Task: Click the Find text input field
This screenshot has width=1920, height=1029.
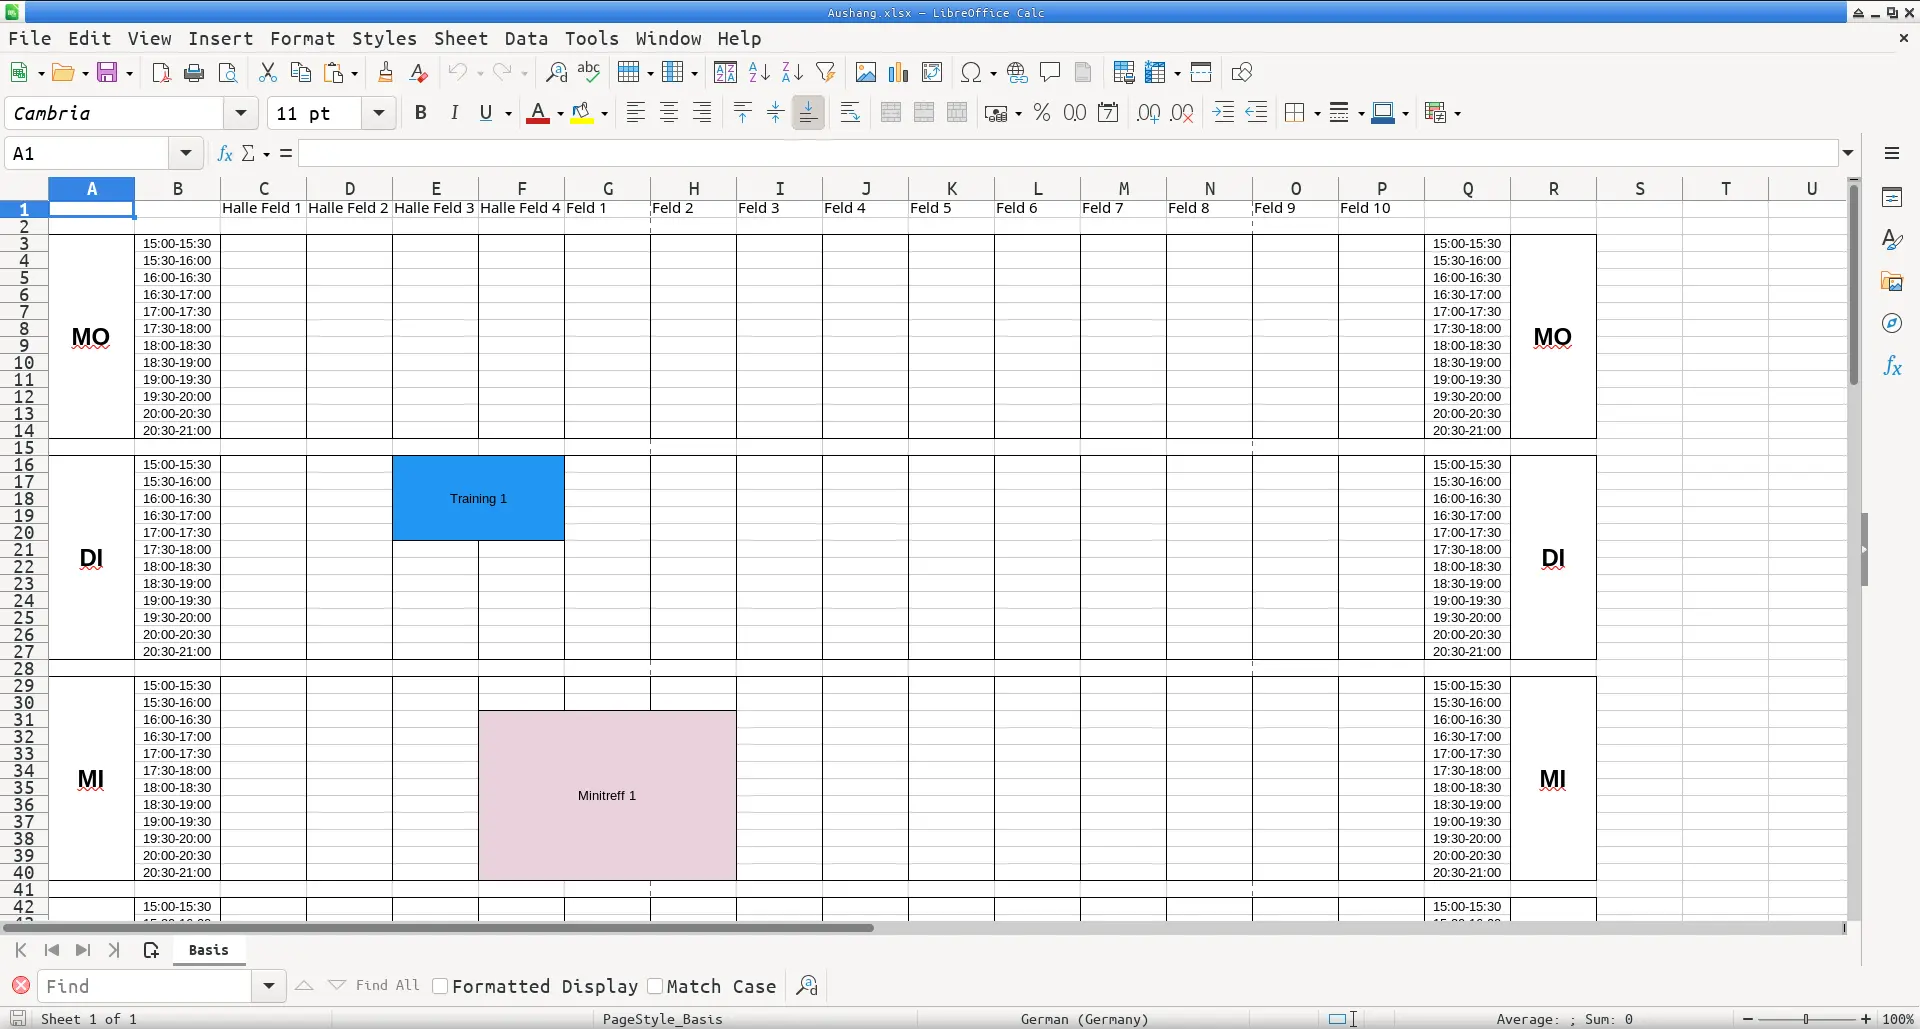Action: 145,986
